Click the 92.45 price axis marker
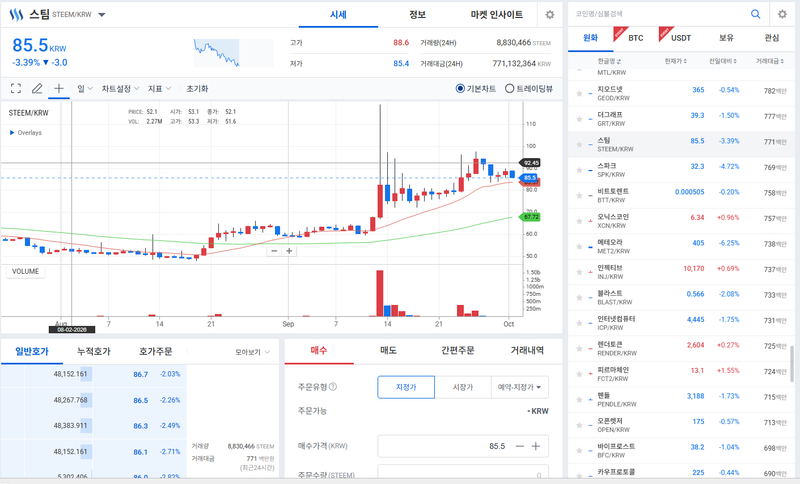Image resolution: width=800 pixels, height=484 pixels. click(x=531, y=163)
